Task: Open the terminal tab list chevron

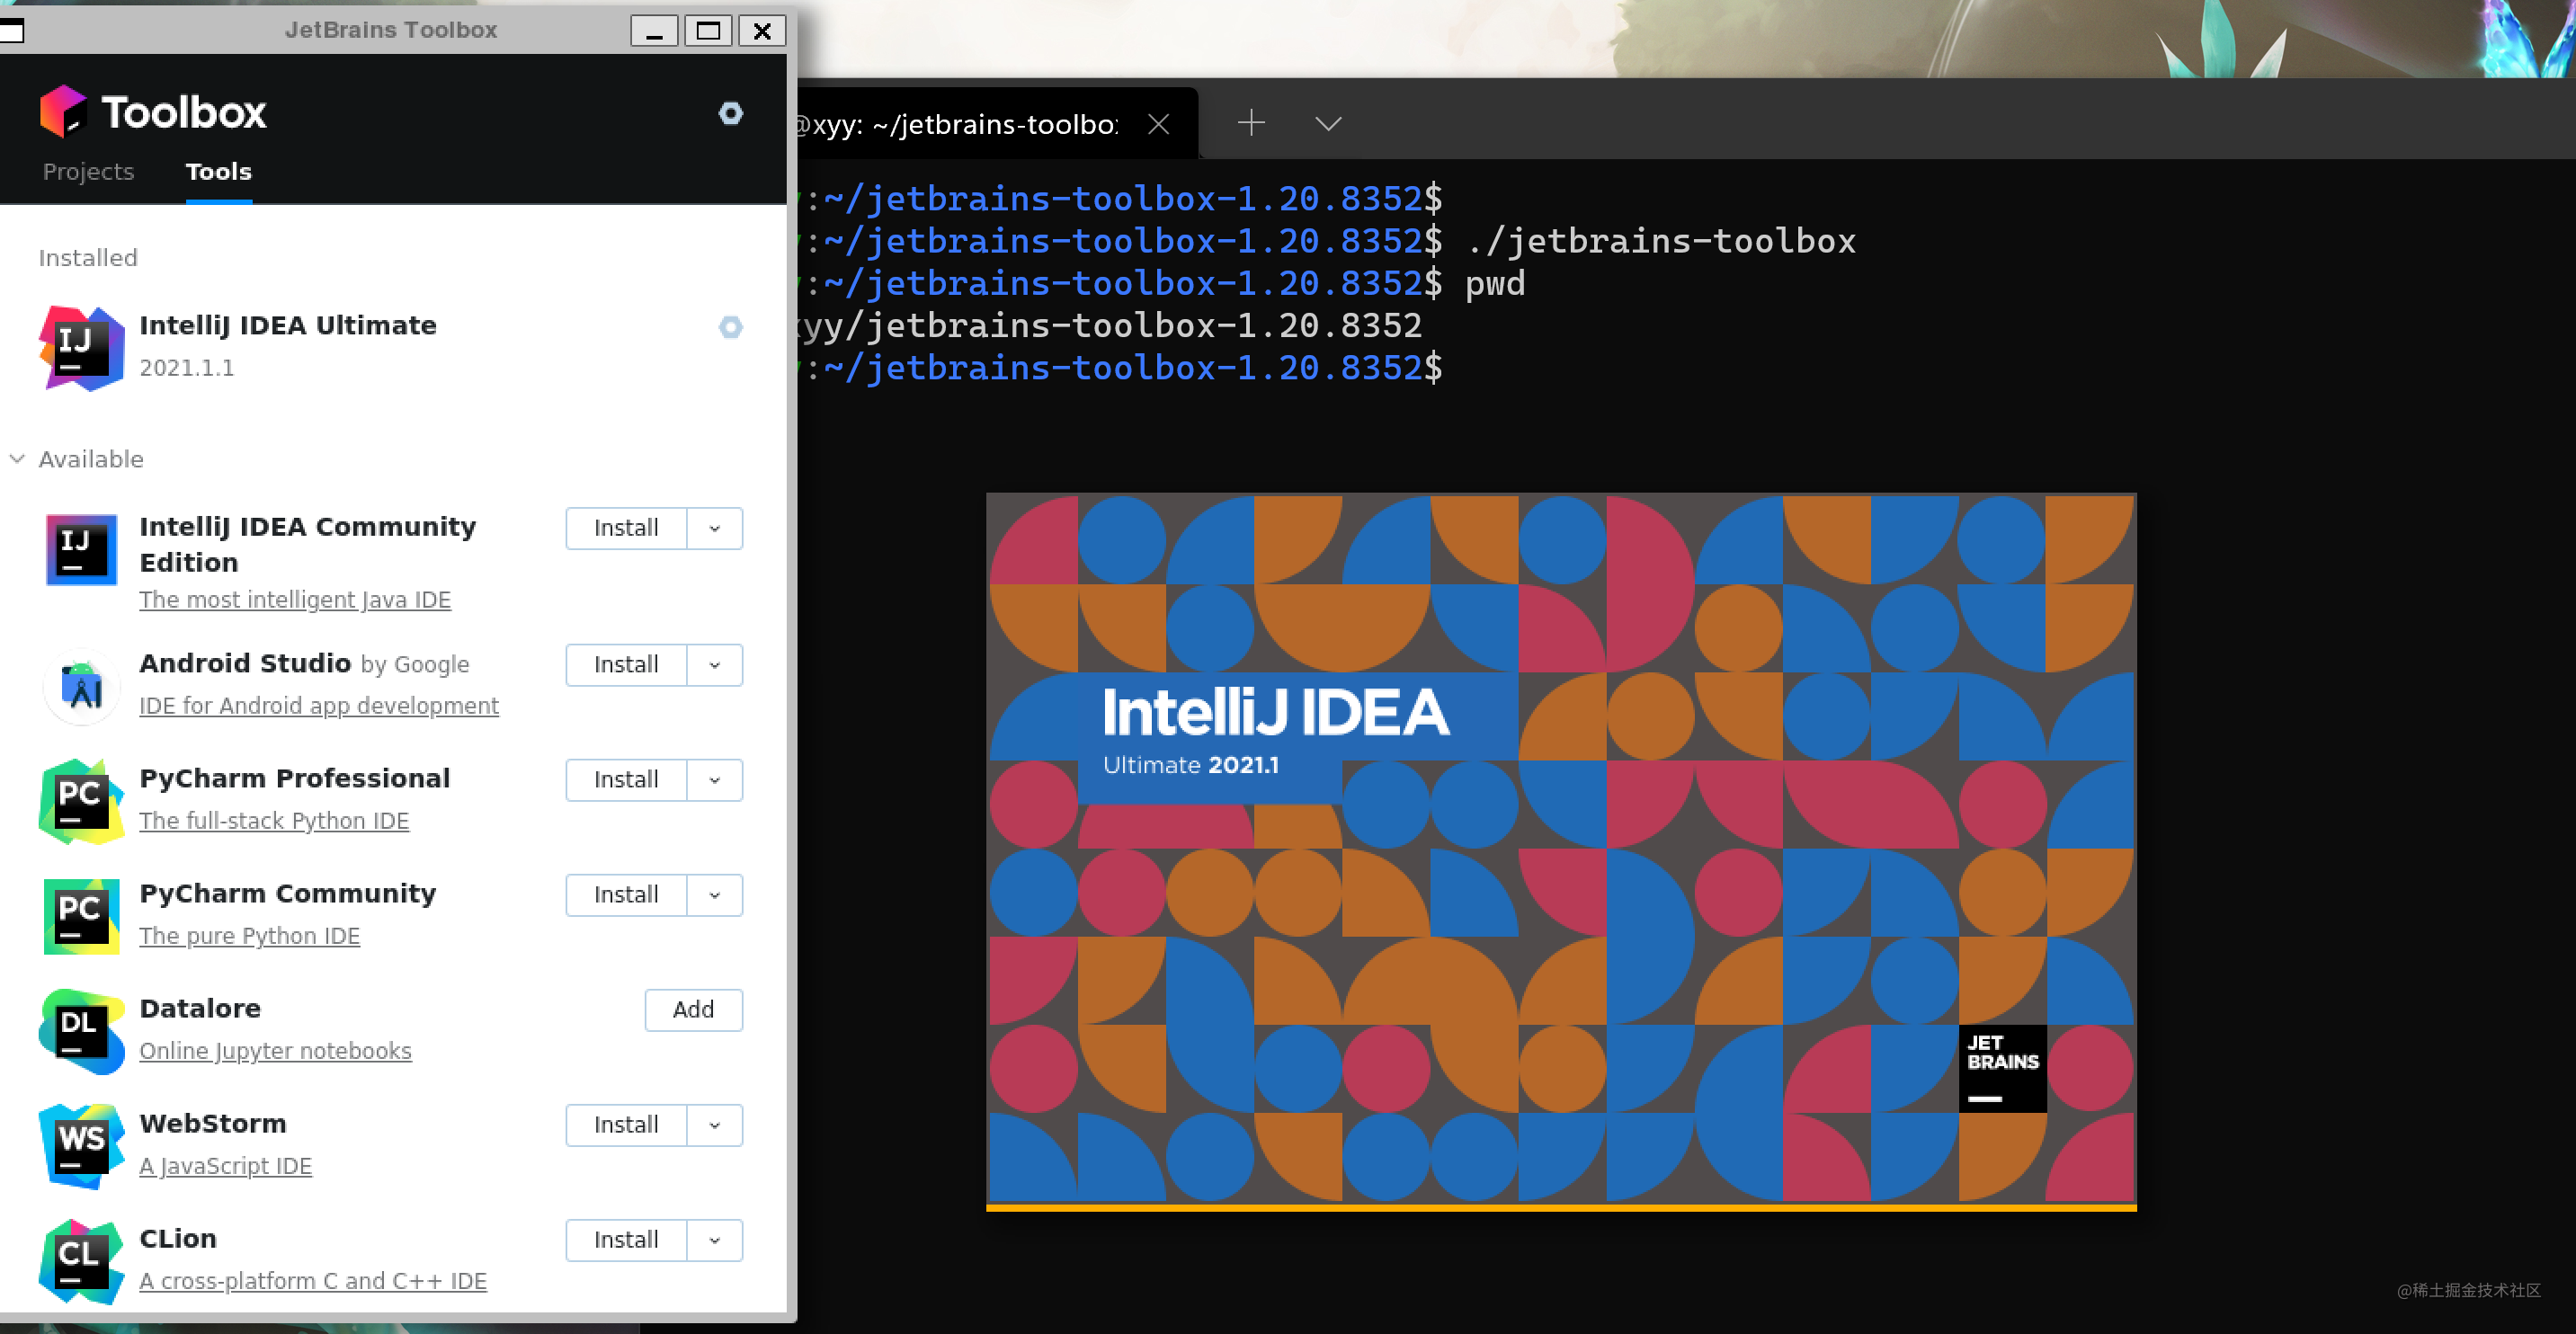Action: click(x=1327, y=123)
